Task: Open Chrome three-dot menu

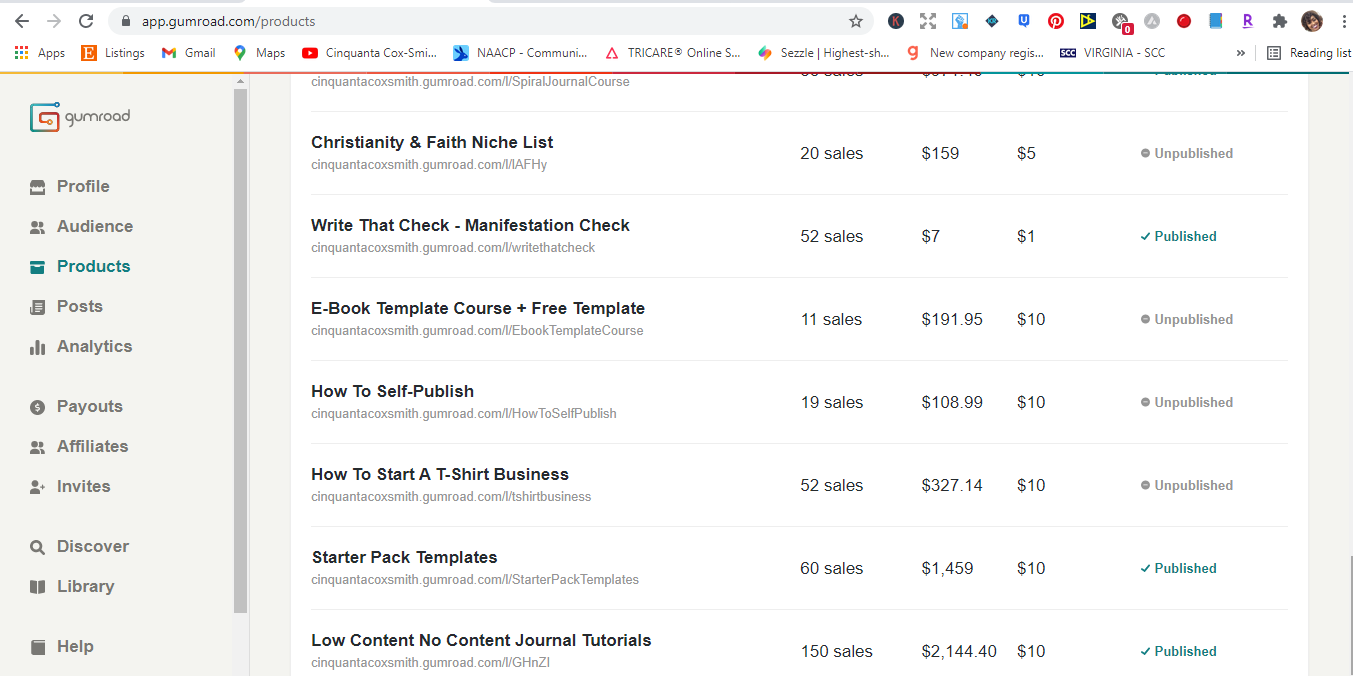Action: (x=1343, y=21)
